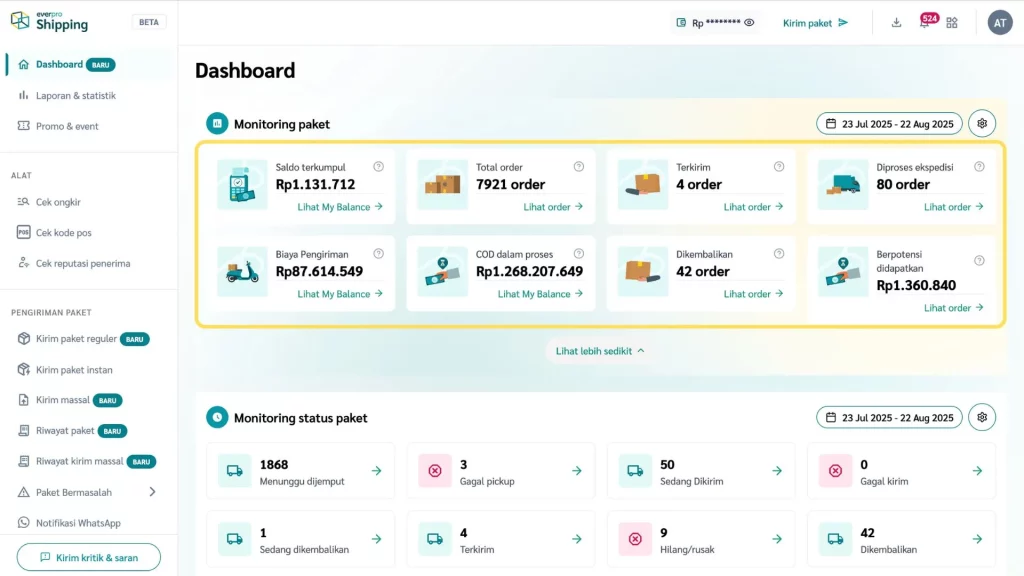Click help icon beside Saldo terkumpul
1024x576 pixels.
tap(378, 167)
